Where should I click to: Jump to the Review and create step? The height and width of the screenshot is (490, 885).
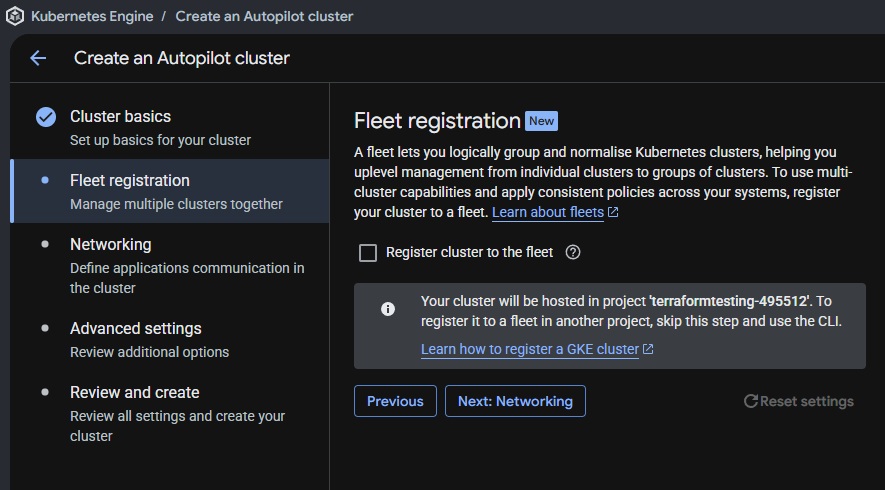coord(169,413)
